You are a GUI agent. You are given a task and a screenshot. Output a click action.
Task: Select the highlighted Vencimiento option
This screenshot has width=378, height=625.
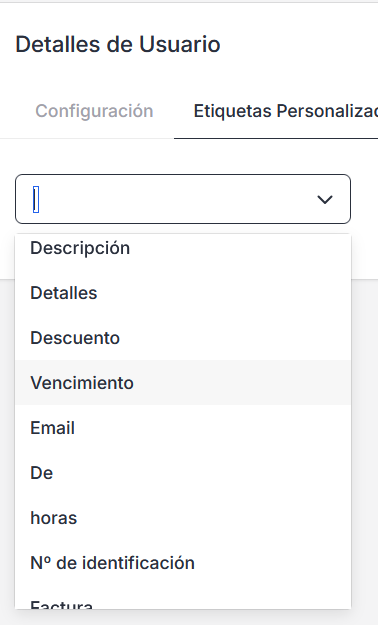tap(183, 383)
